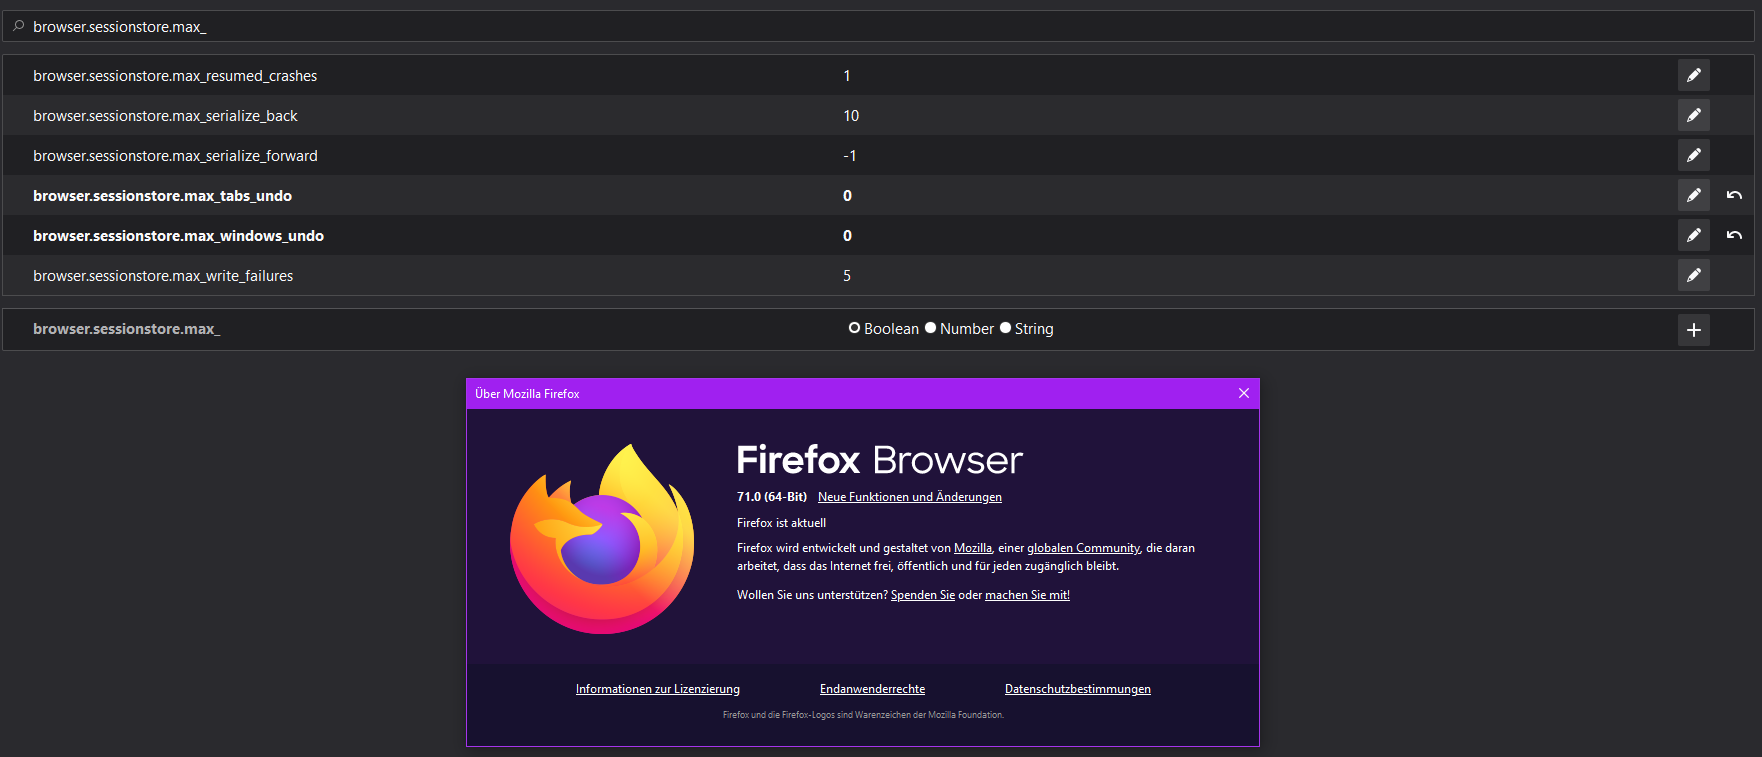This screenshot has height=757, width=1762.
Task: Open Informationen zur Lizenzierung link
Action: [x=658, y=689]
